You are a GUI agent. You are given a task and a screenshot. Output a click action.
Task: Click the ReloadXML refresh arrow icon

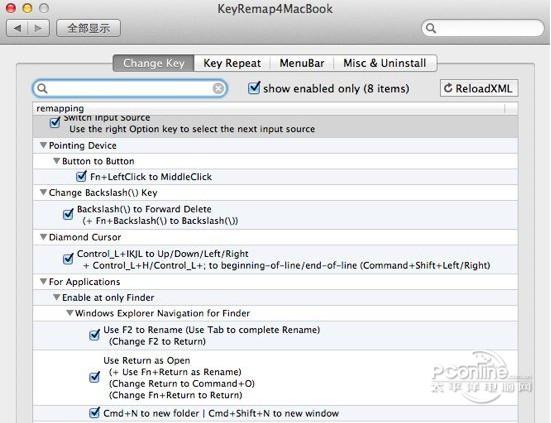[x=448, y=88]
